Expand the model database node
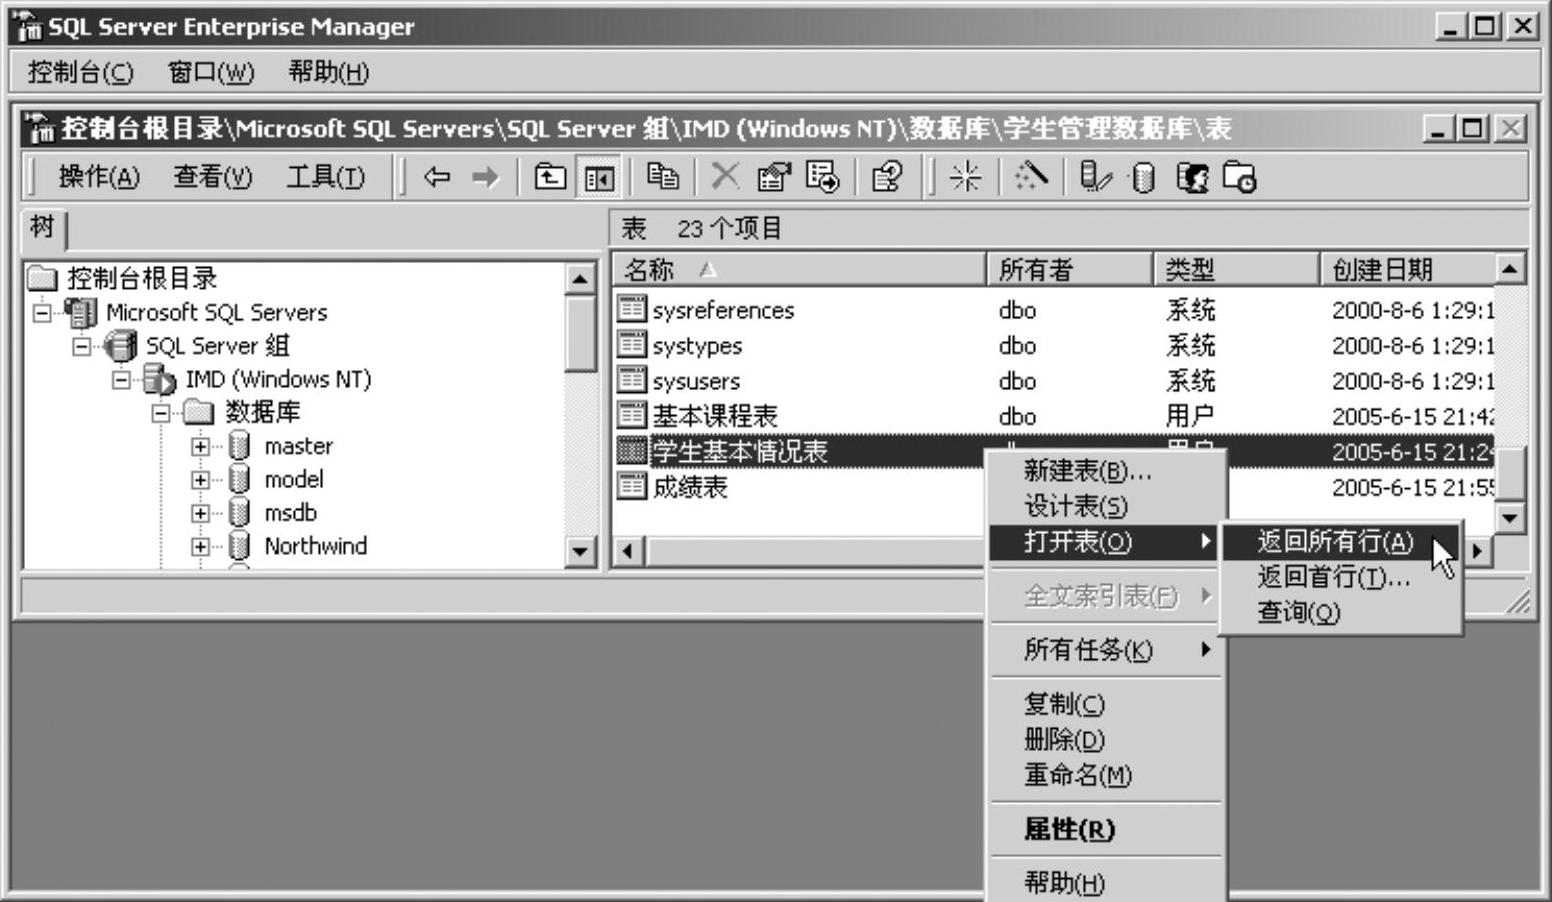 (x=201, y=480)
